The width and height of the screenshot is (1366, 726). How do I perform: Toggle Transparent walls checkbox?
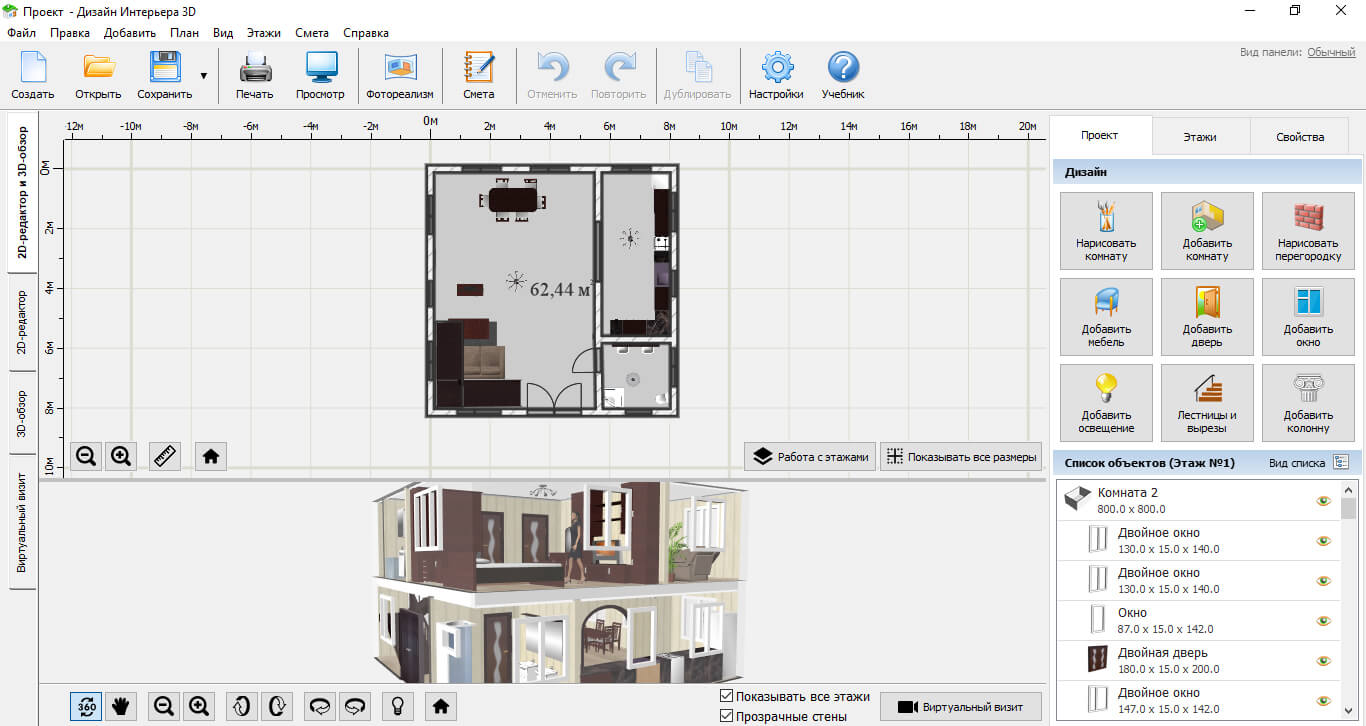(727, 716)
